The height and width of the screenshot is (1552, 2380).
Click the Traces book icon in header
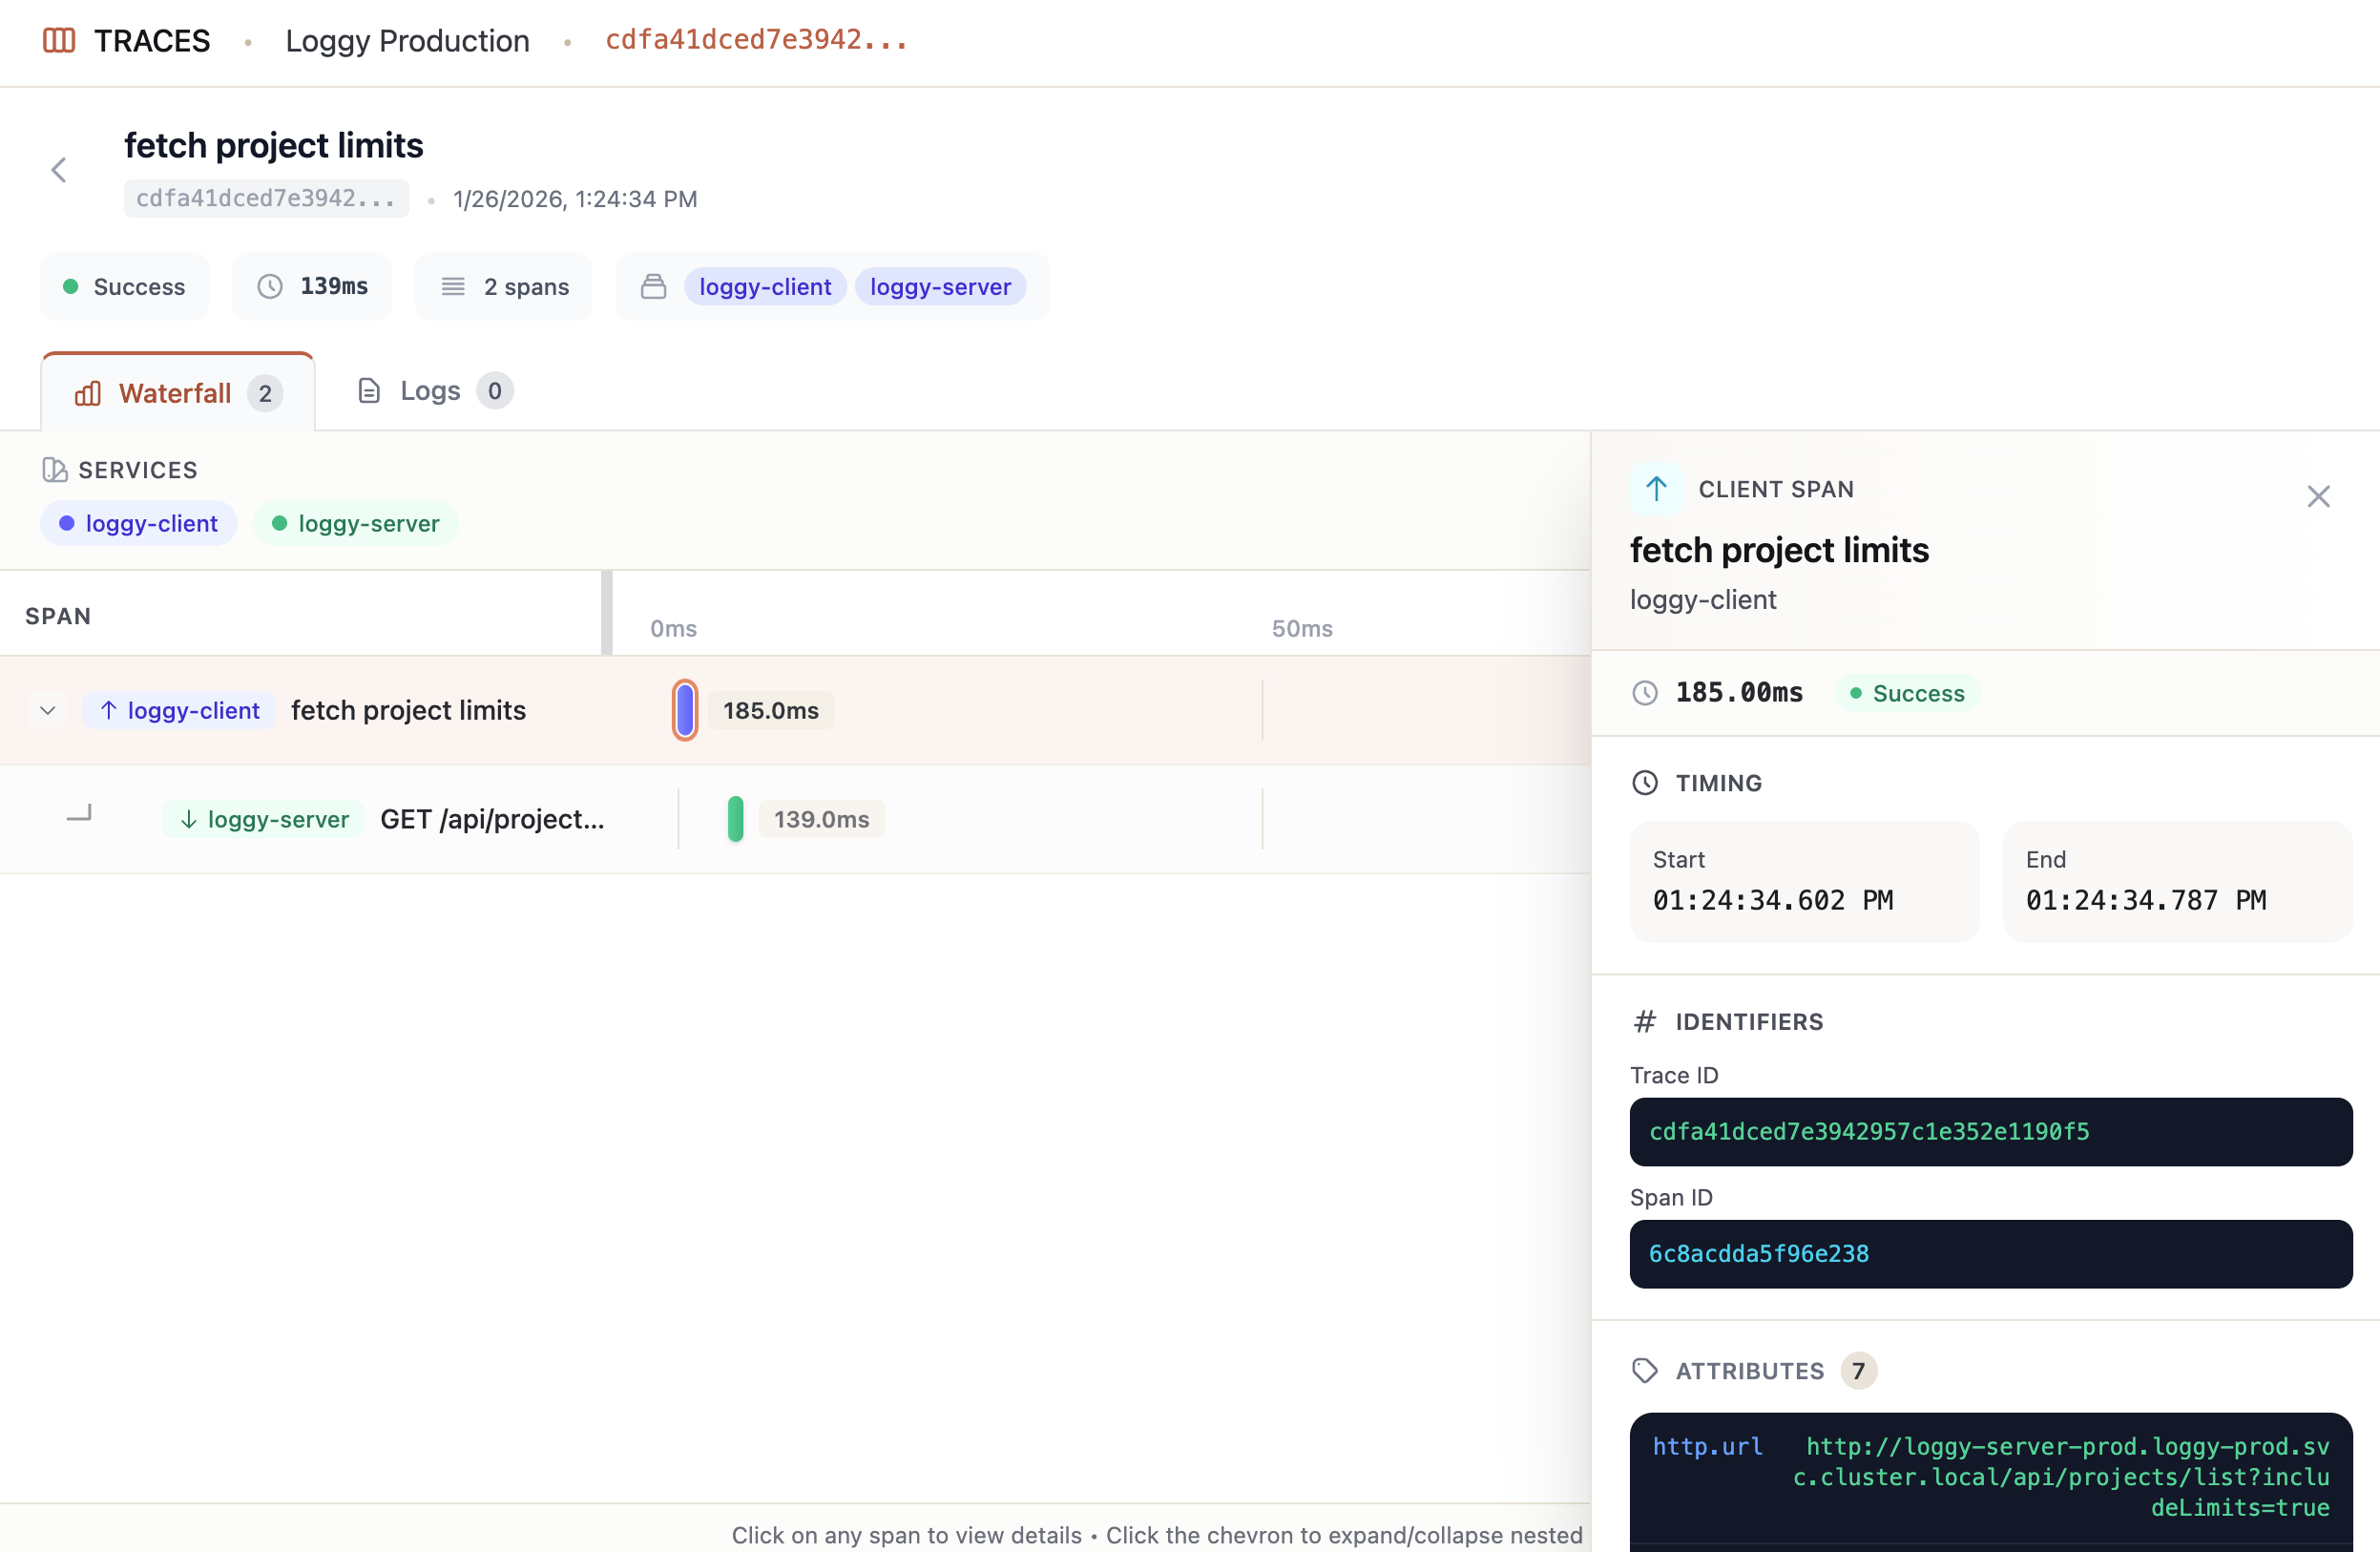point(59,40)
